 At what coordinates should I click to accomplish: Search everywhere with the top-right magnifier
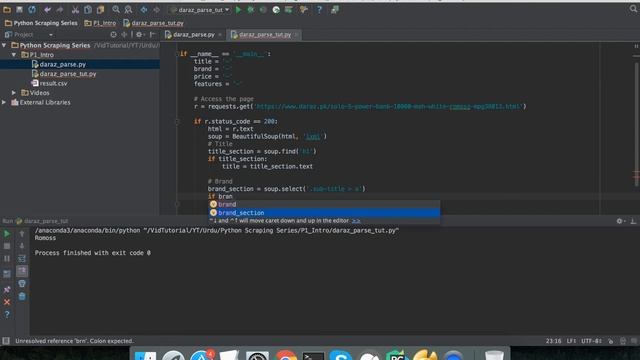633,9
